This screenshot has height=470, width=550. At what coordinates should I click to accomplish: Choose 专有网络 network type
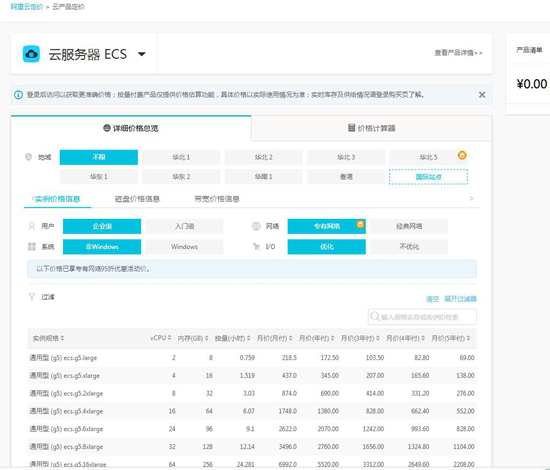(327, 226)
